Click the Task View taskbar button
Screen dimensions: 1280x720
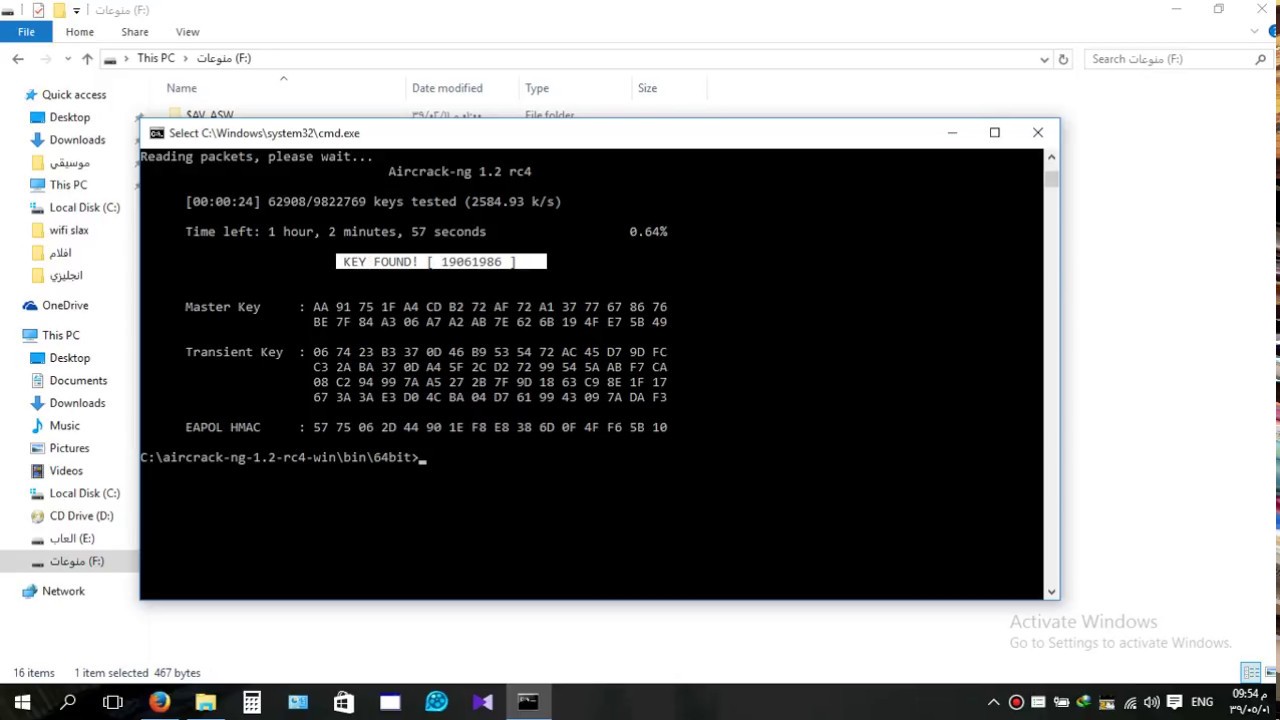click(x=113, y=702)
